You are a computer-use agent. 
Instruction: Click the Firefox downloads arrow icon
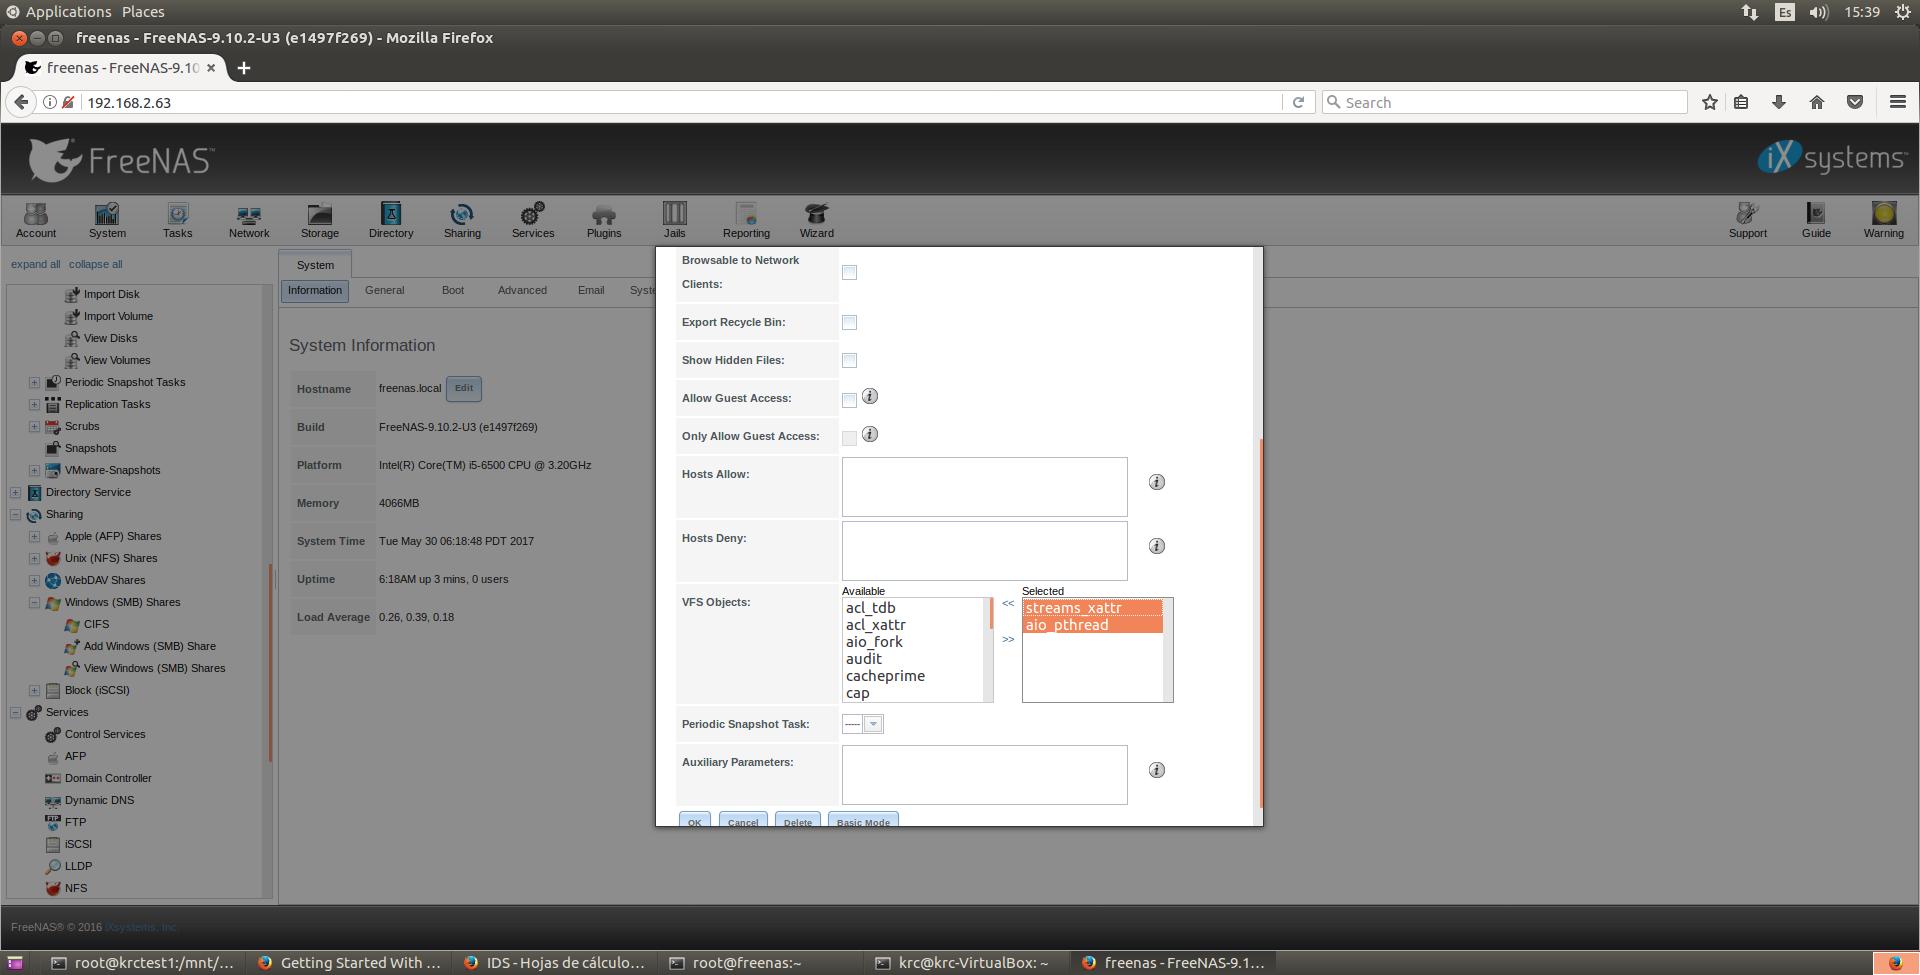1779,102
